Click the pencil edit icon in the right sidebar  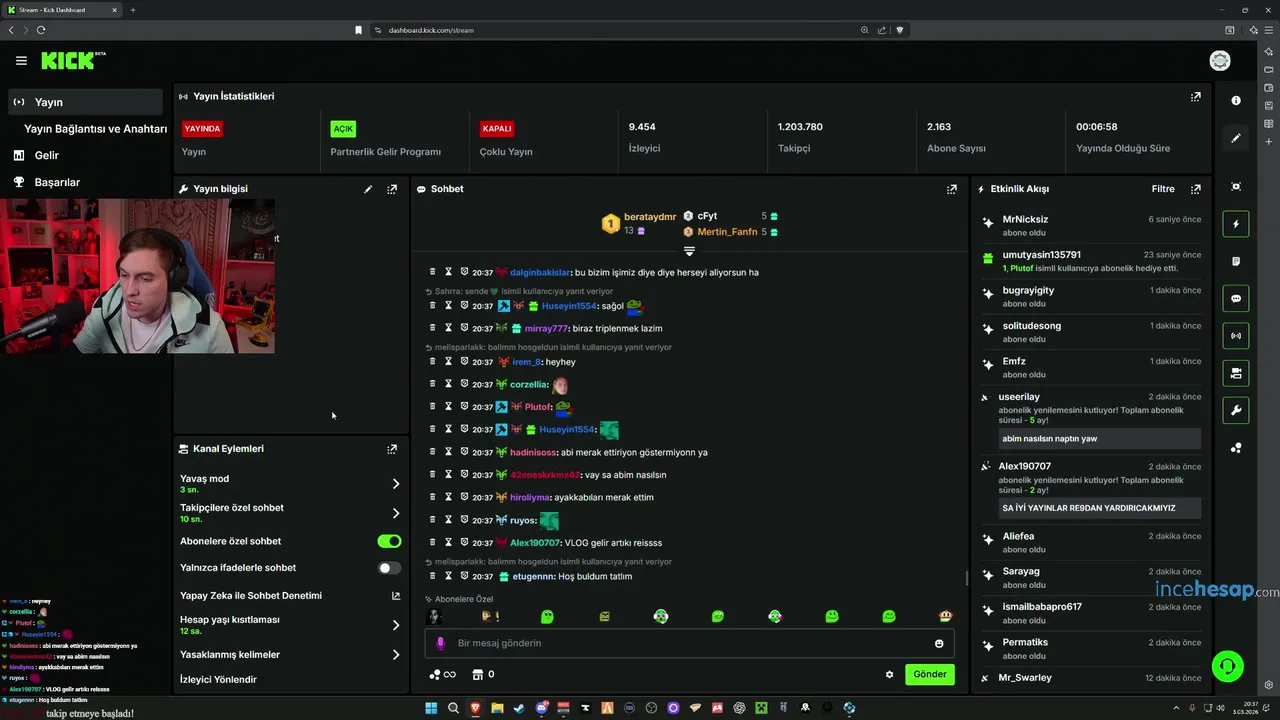point(1236,138)
